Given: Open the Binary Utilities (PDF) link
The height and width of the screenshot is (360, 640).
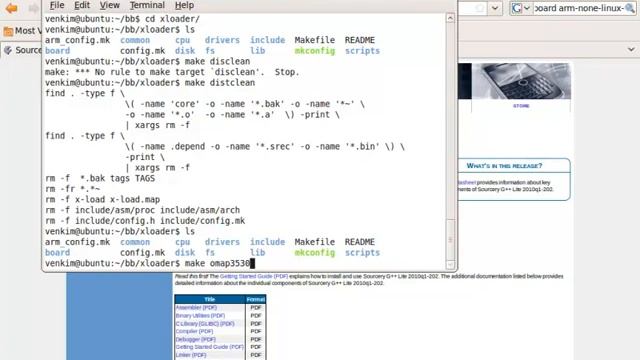Looking at the screenshot, I should (200, 316).
